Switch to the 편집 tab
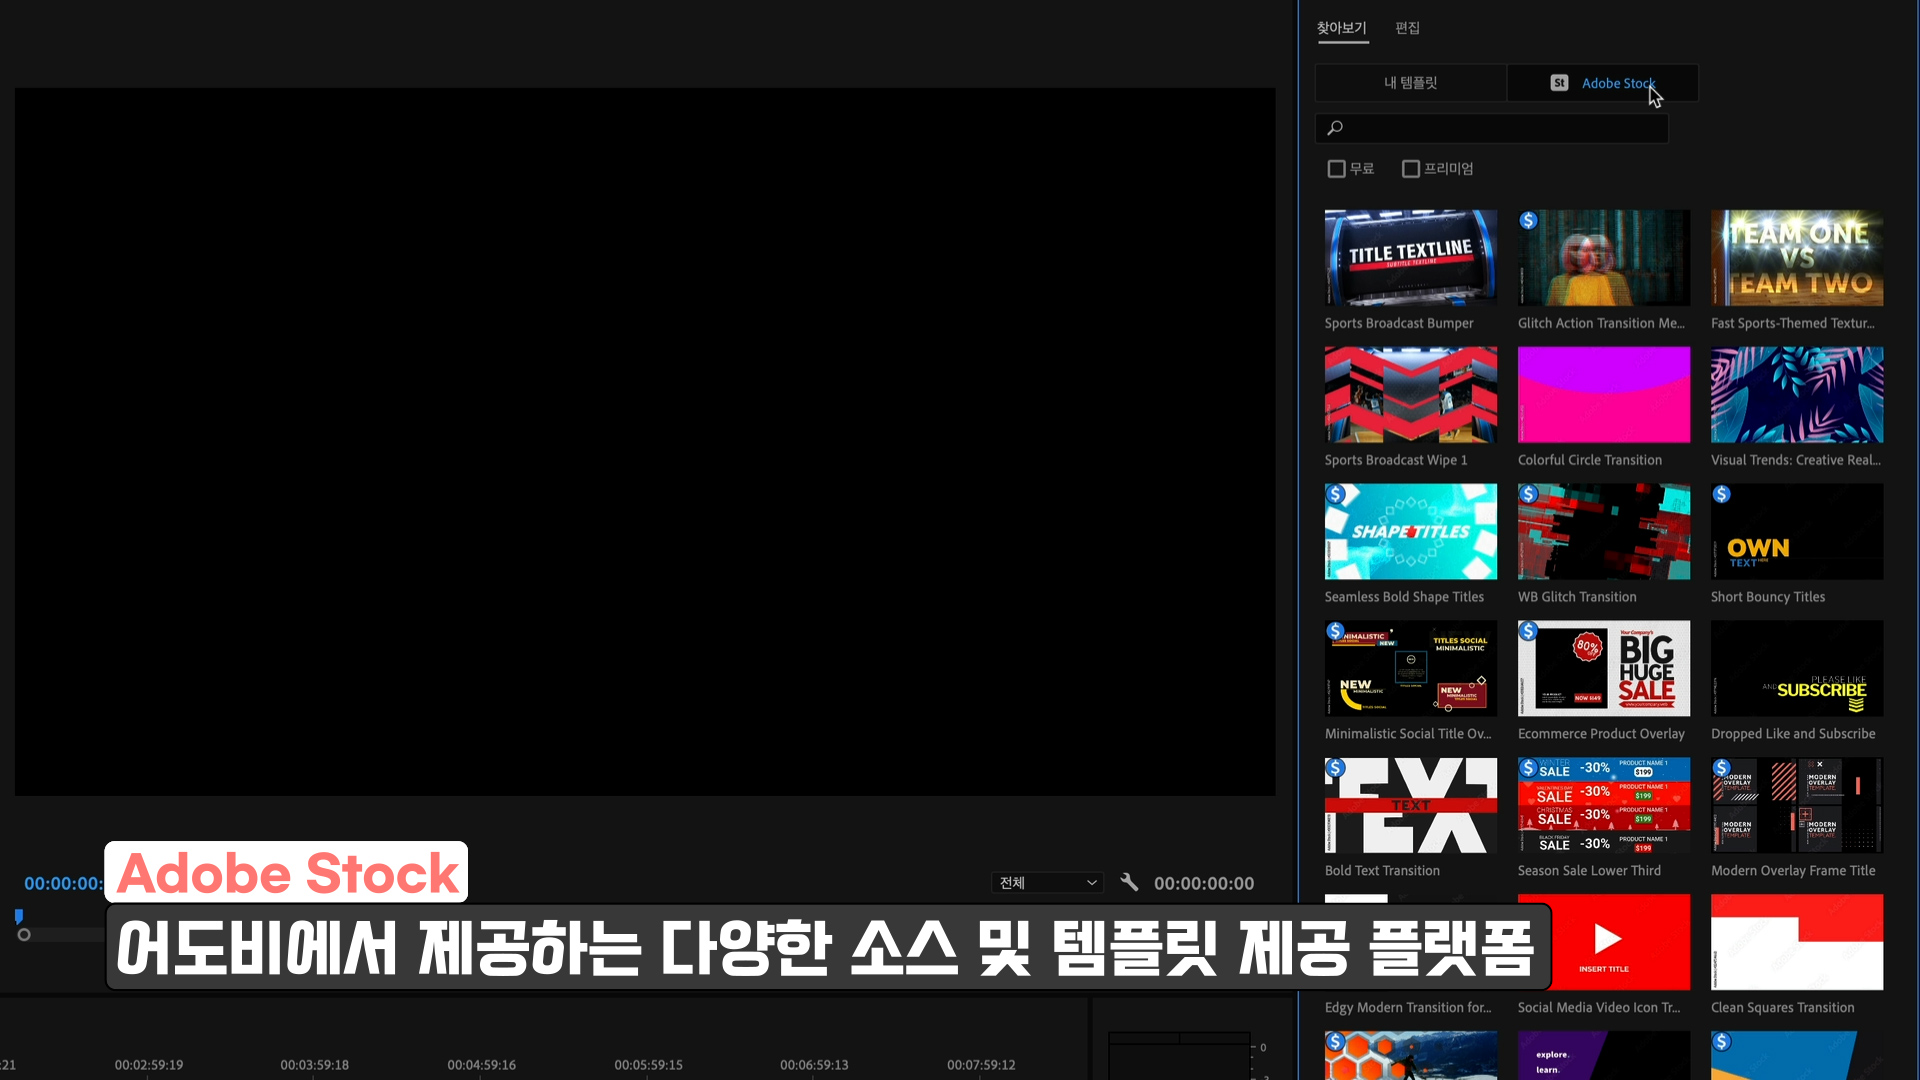1920x1080 pixels. click(x=1407, y=28)
